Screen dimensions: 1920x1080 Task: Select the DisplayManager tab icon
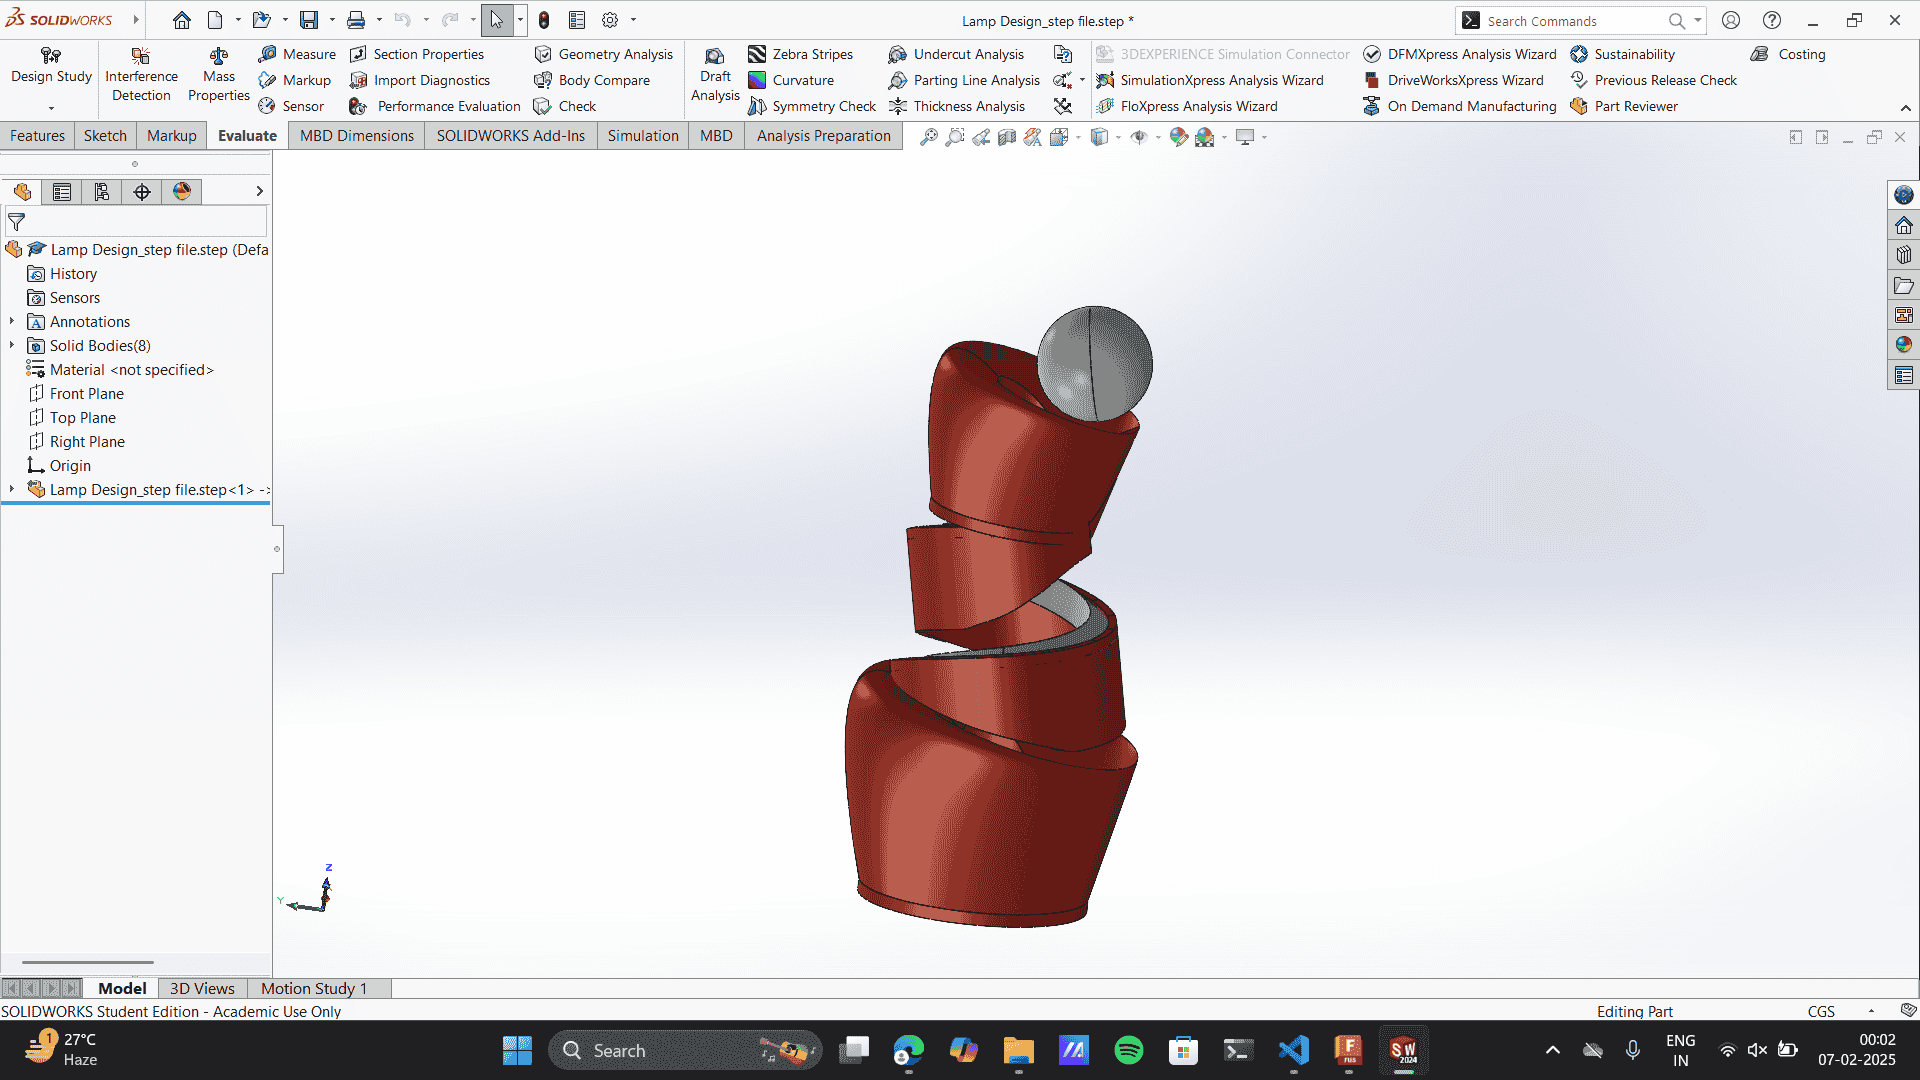[x=182, y=192]
